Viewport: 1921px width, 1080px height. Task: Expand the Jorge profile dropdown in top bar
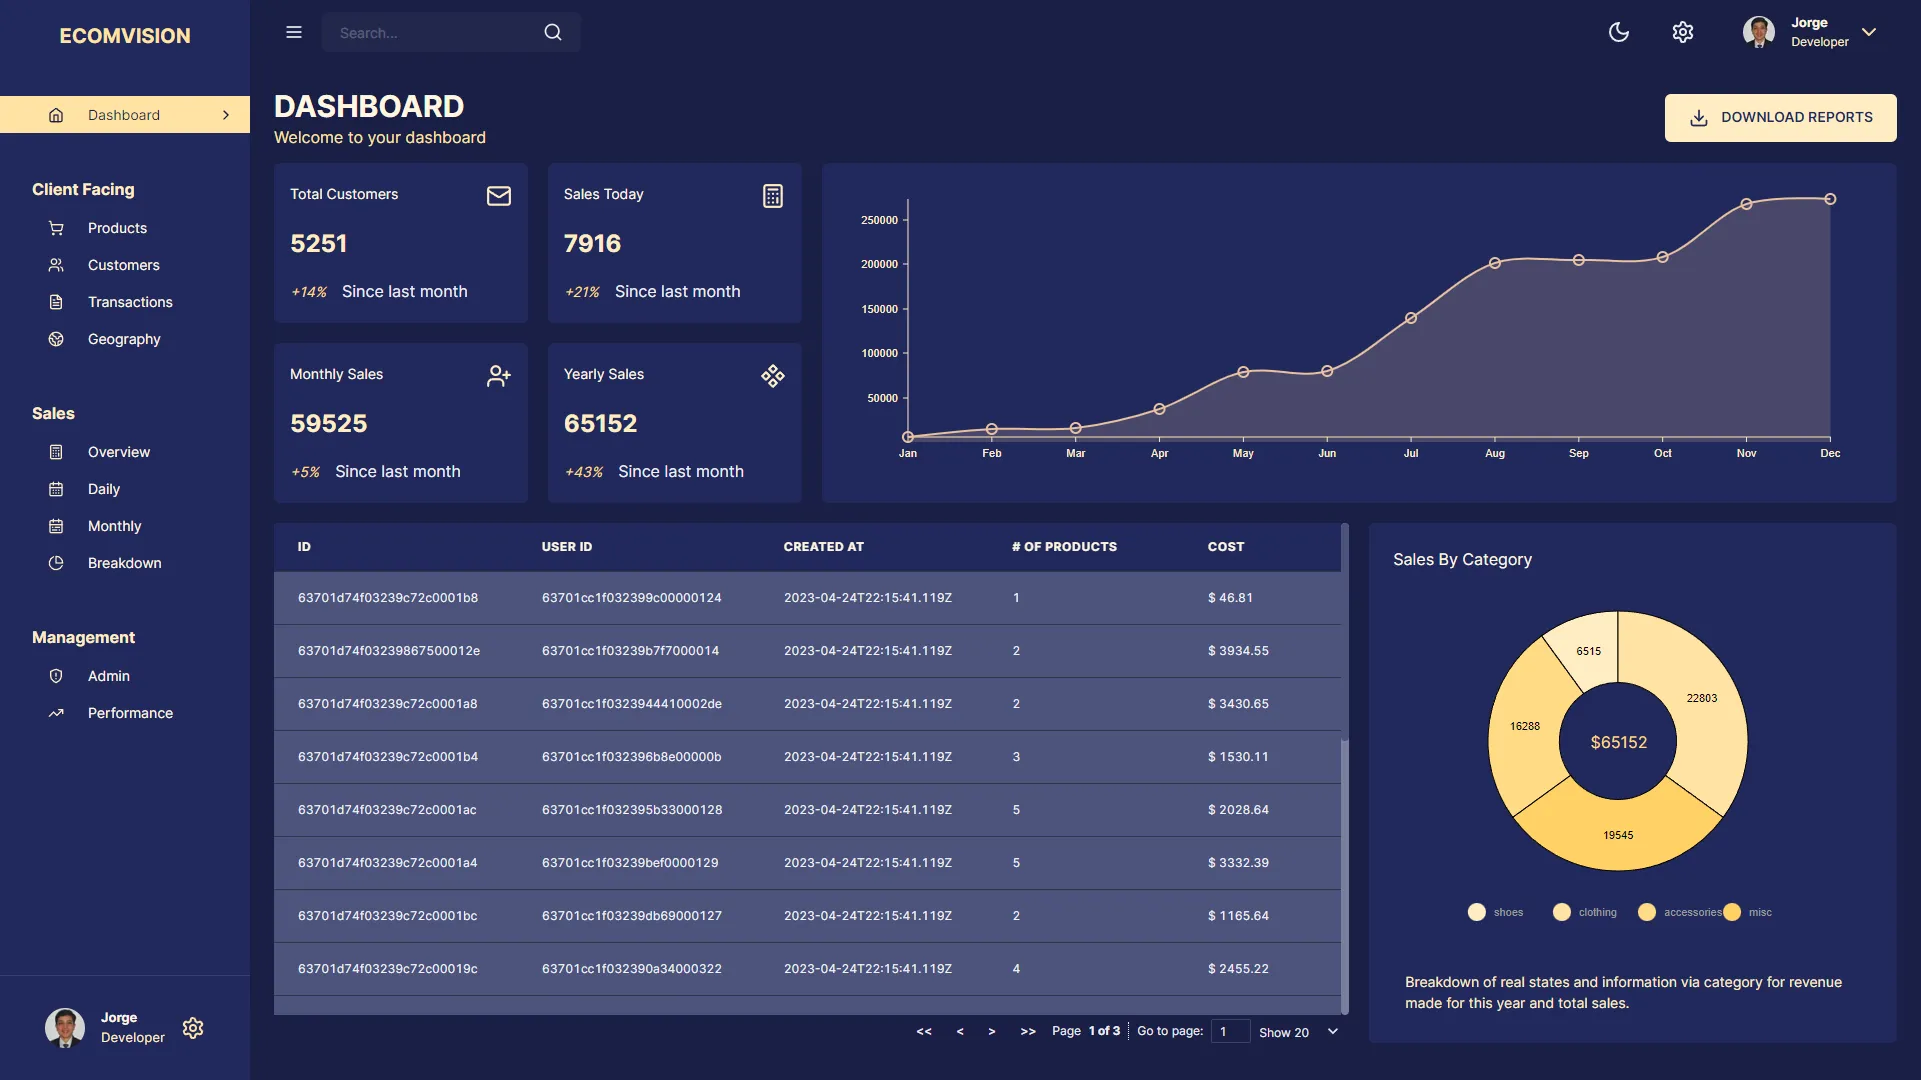click(1869, 32)
